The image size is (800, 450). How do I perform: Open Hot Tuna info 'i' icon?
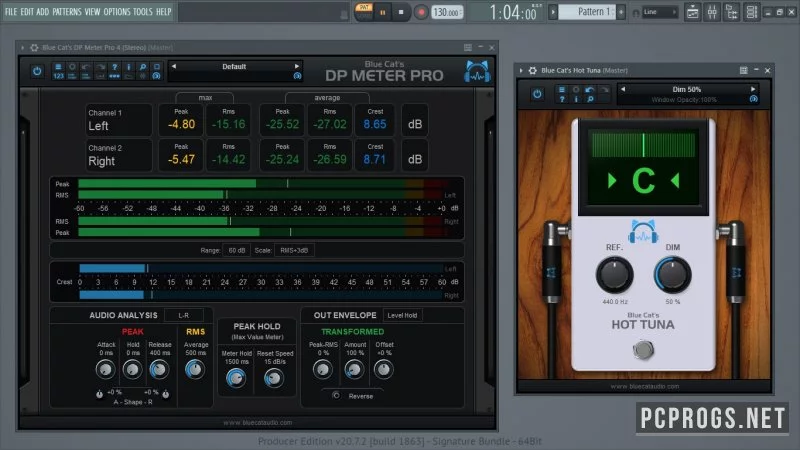(576, 99)
